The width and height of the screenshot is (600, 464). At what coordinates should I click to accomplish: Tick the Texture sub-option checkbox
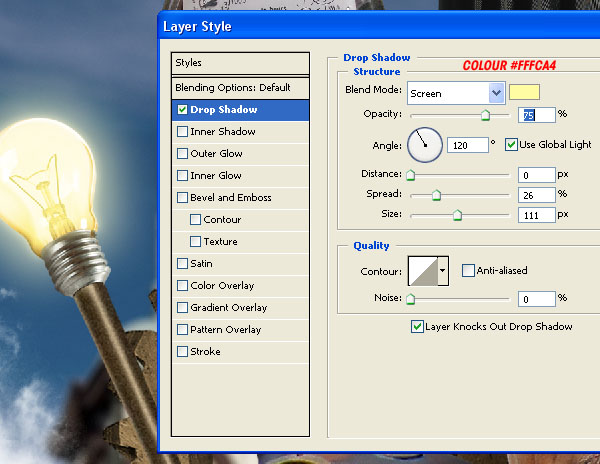tap(196, 241)
